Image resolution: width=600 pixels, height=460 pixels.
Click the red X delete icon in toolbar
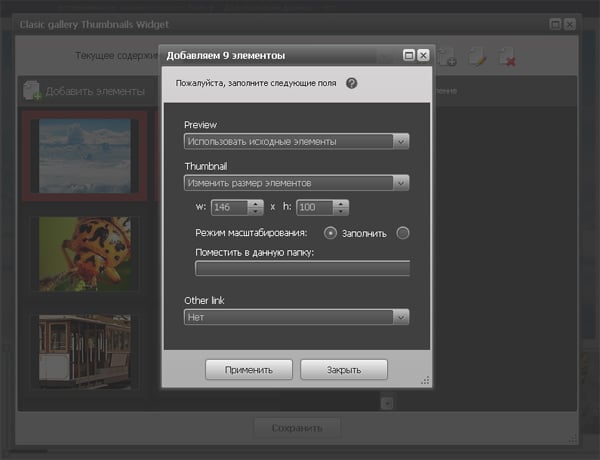[507, 58]
